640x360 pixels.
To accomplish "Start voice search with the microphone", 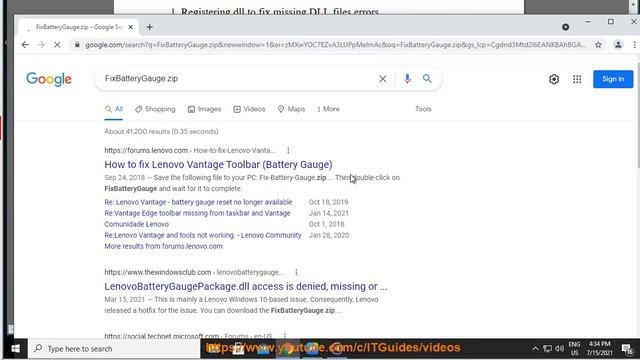I will pyautogui.click(x=407, y=79).
